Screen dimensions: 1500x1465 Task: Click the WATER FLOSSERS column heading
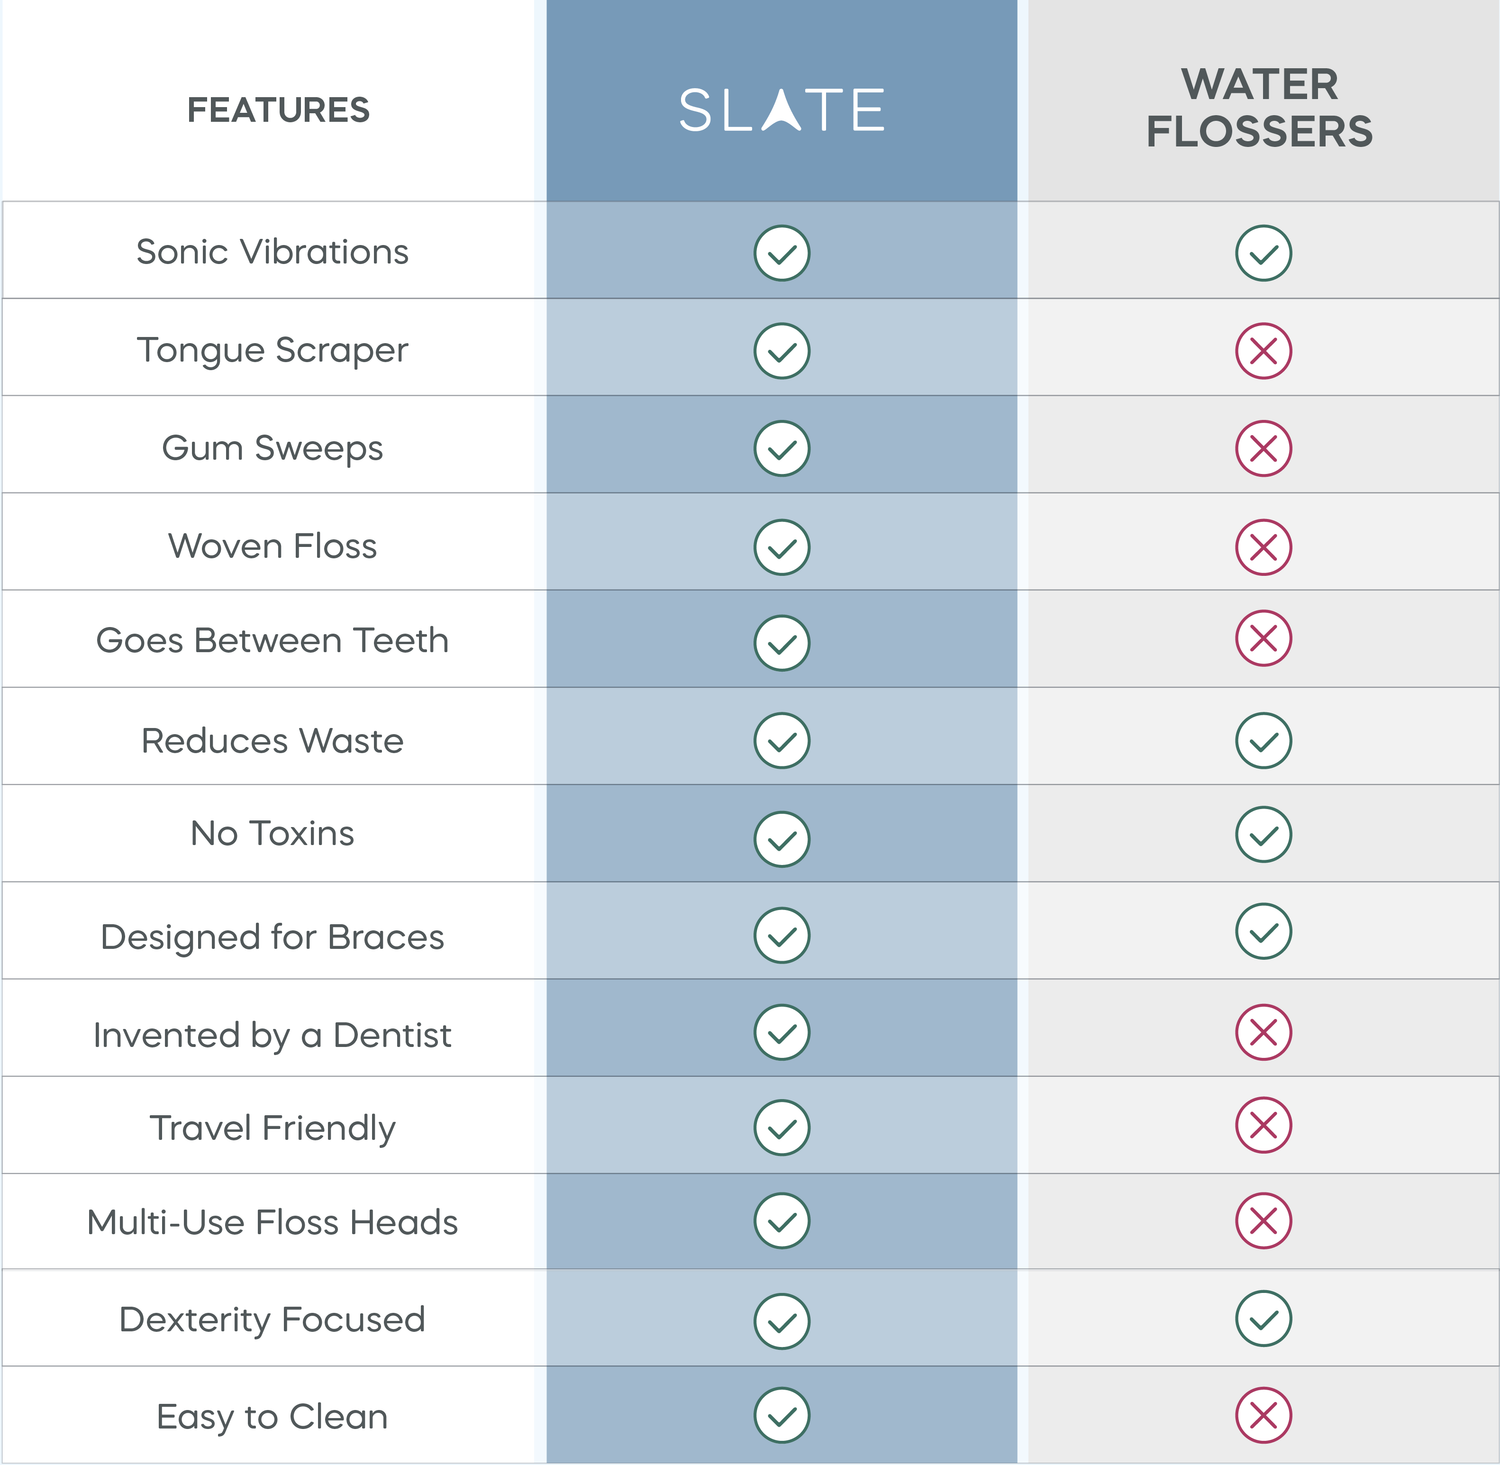click(x=1259, y=108)
